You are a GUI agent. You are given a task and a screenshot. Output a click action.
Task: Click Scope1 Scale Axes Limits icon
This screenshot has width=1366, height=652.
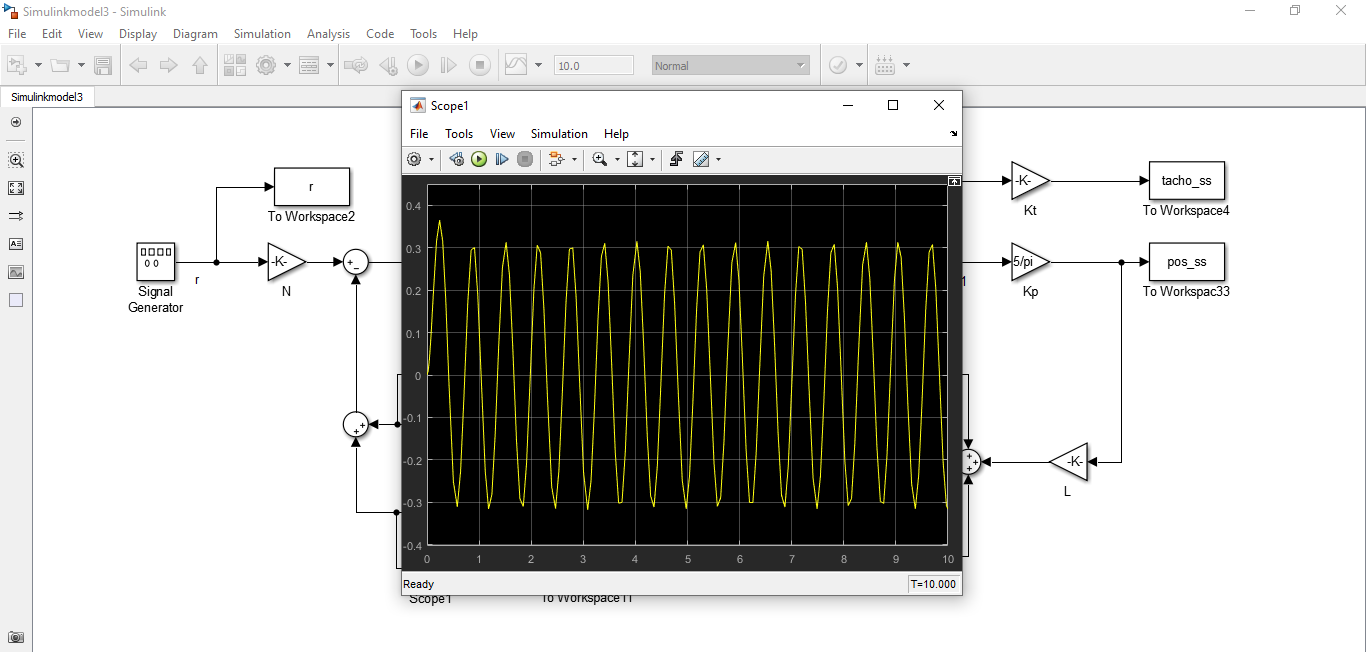pyautogui.click(x=635, y=159)
